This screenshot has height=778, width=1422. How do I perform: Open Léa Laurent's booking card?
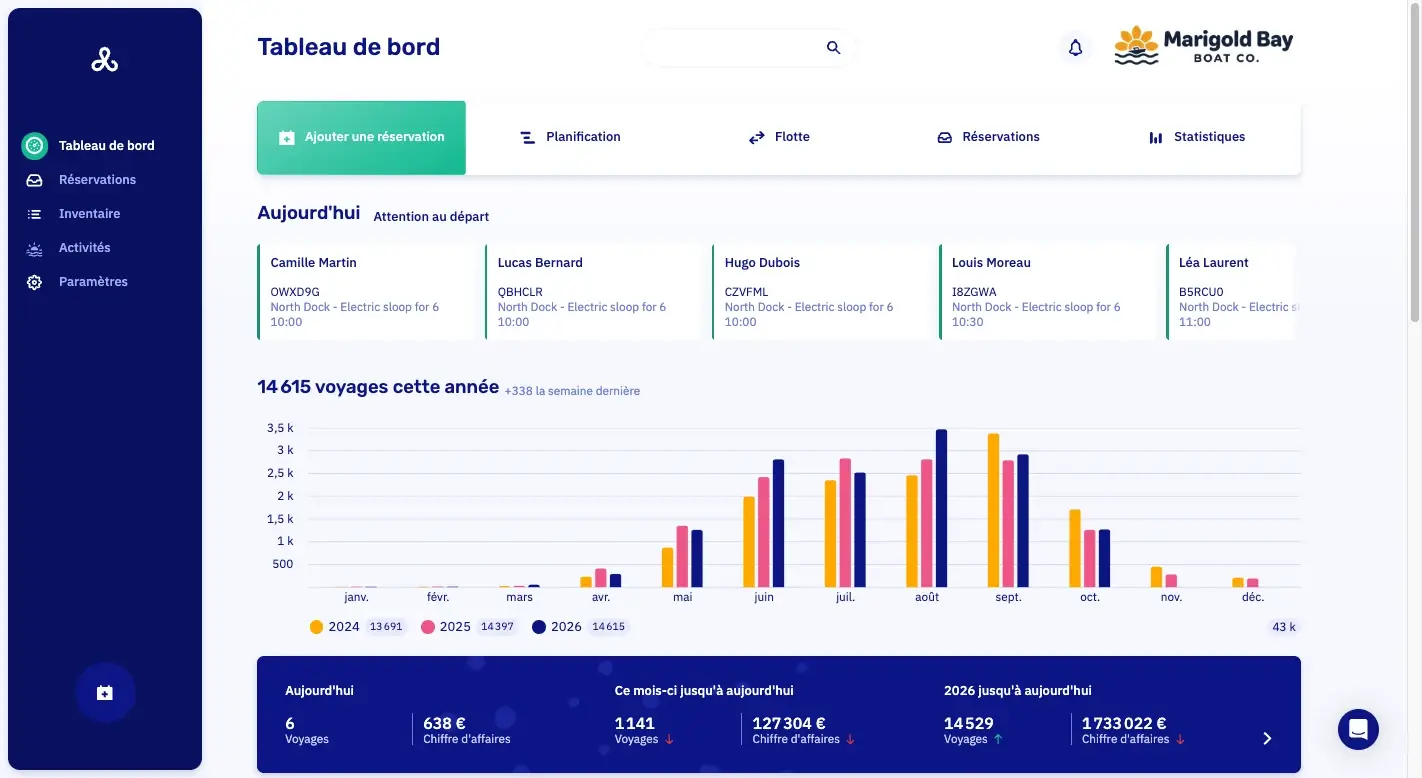pos(1231,292)
